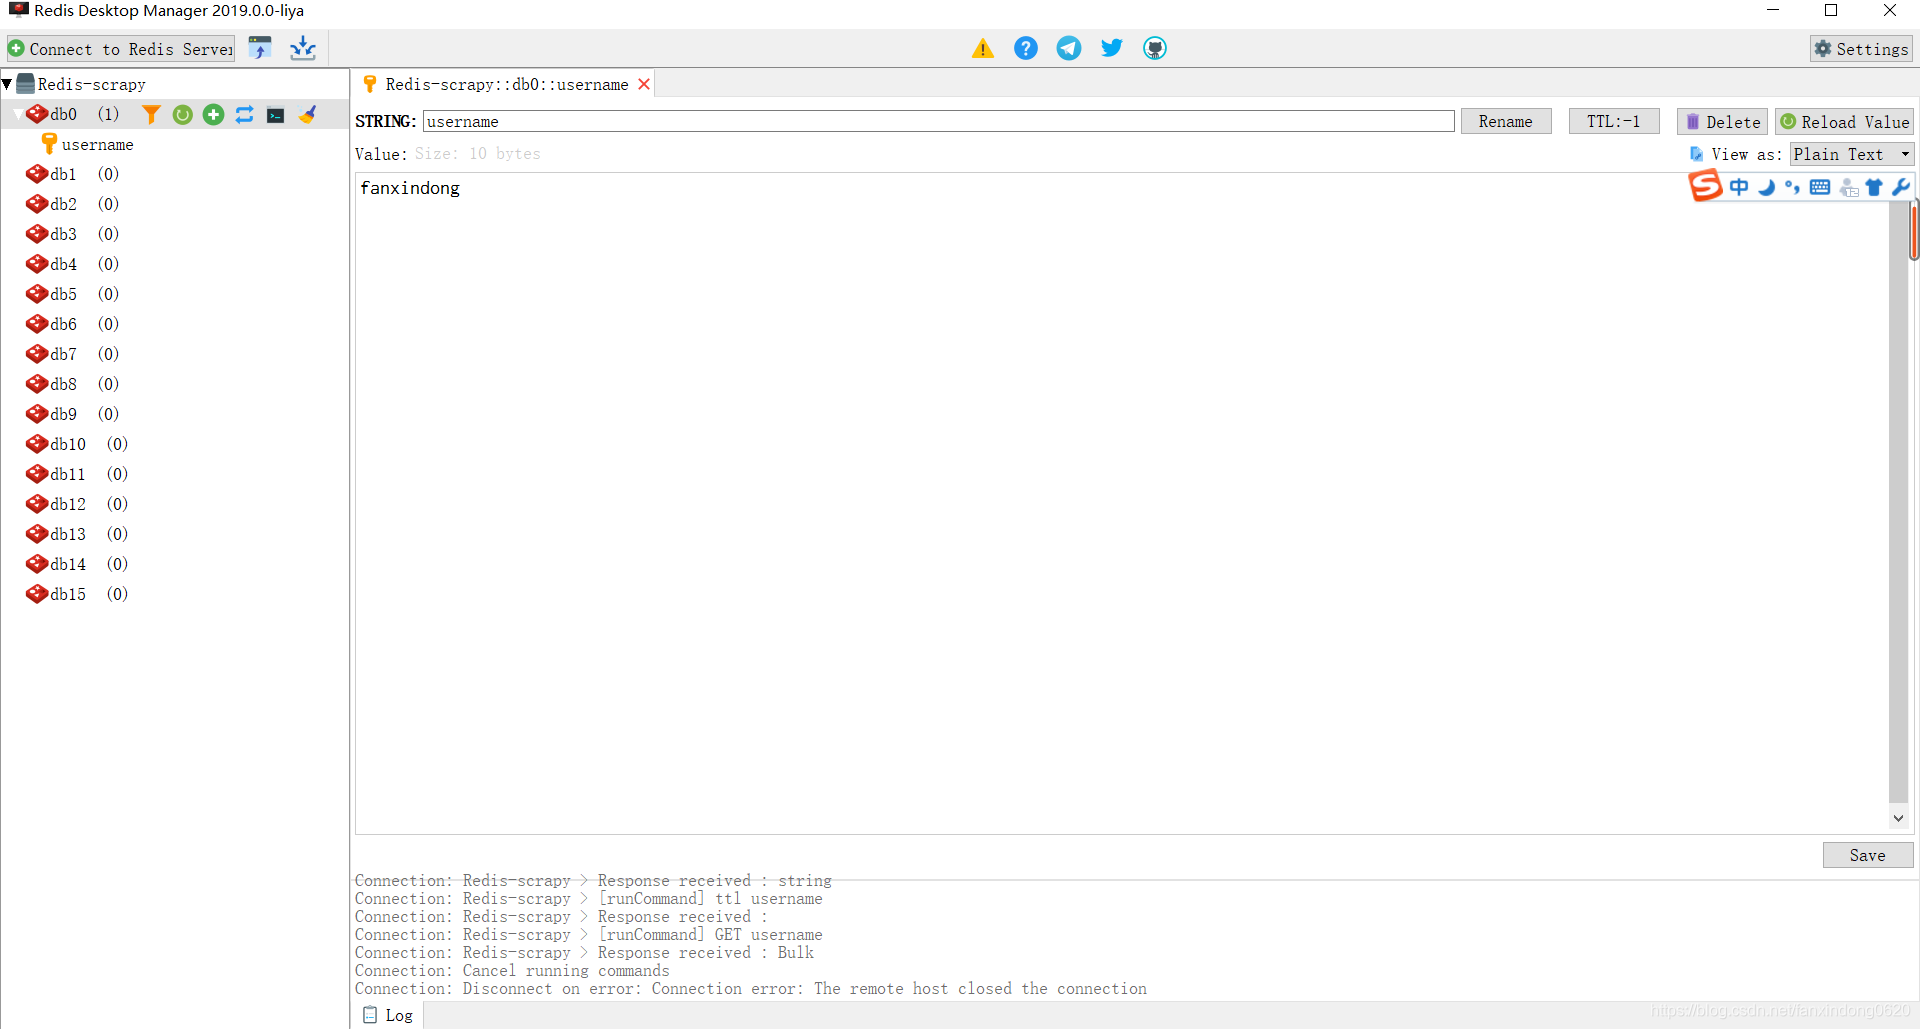Click the export connections icon
This screenshot has width=1920, height=1029.
[303, 48]
